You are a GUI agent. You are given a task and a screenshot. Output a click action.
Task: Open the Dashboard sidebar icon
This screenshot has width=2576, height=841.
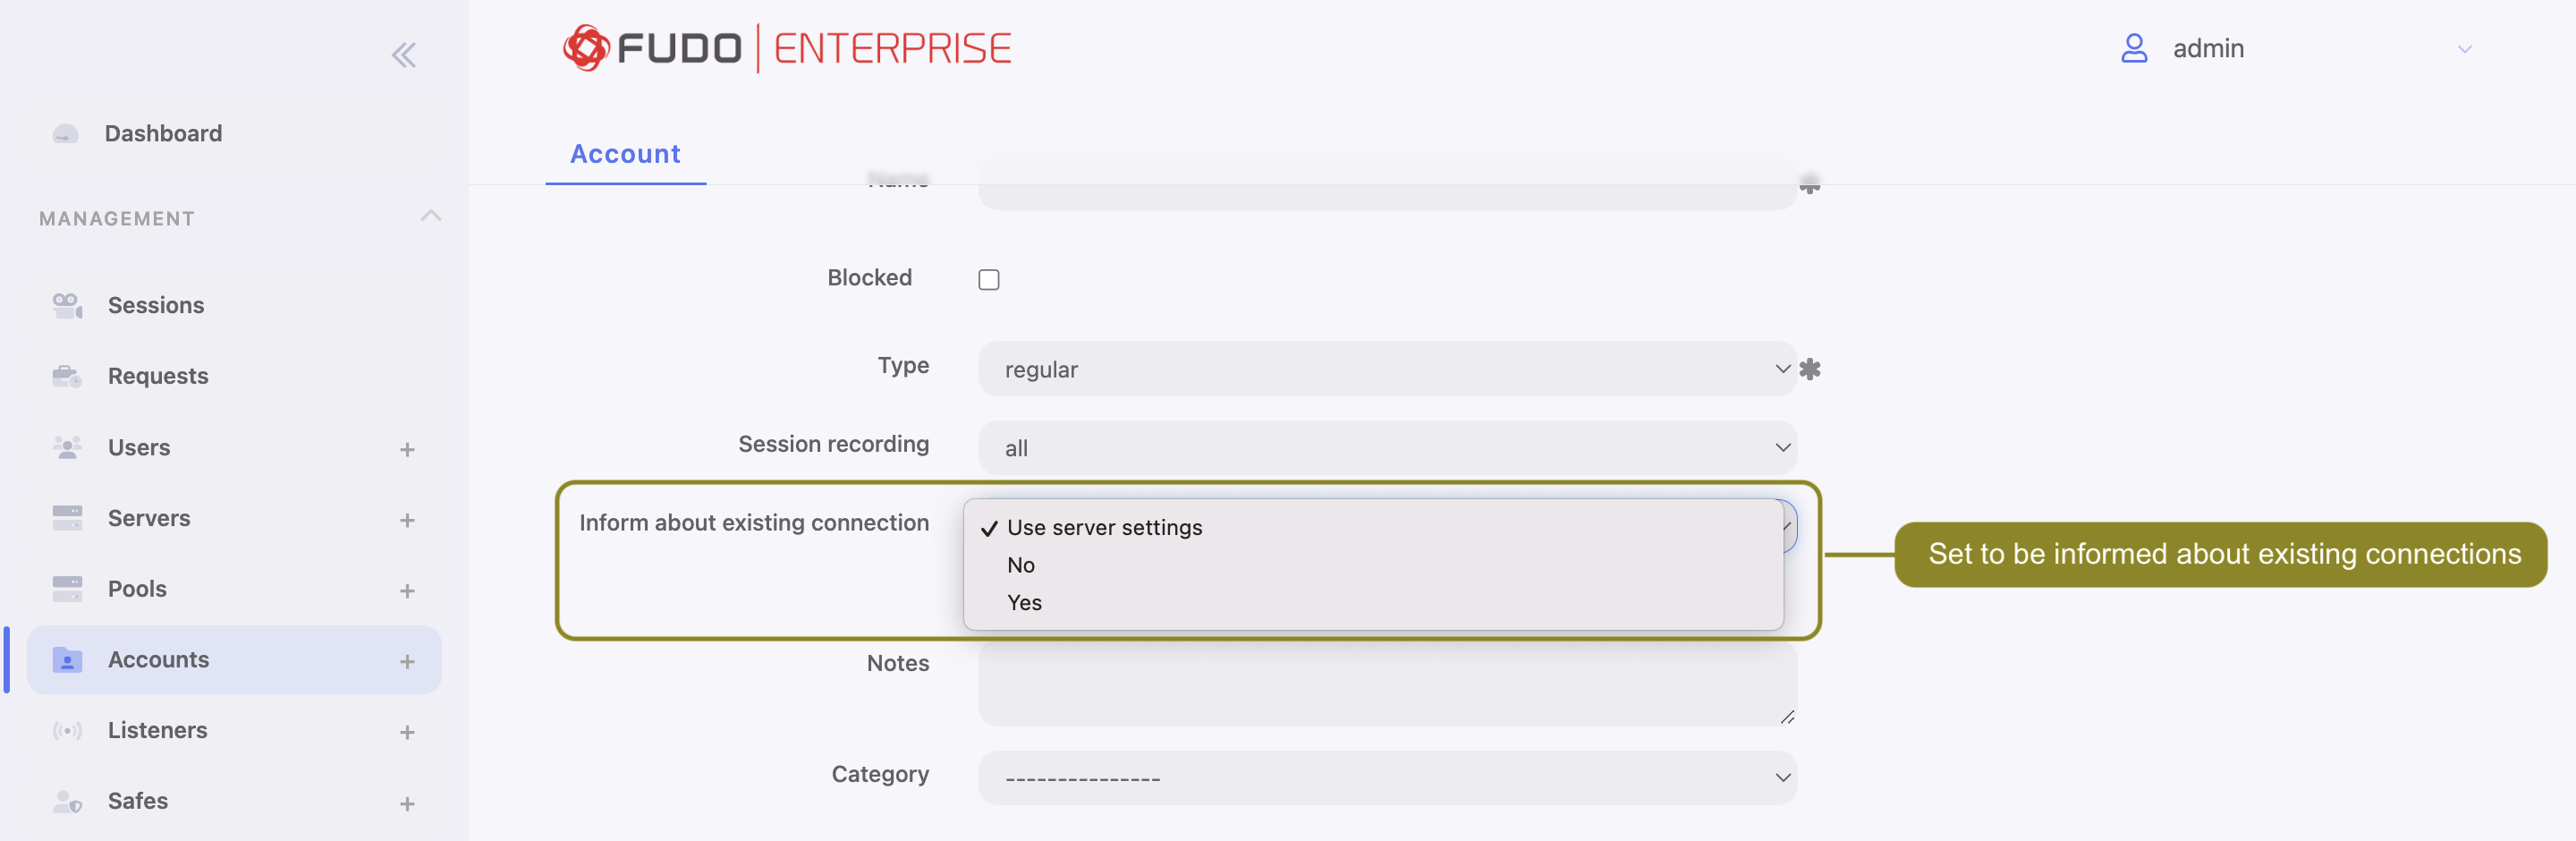[x=66, y=134]
